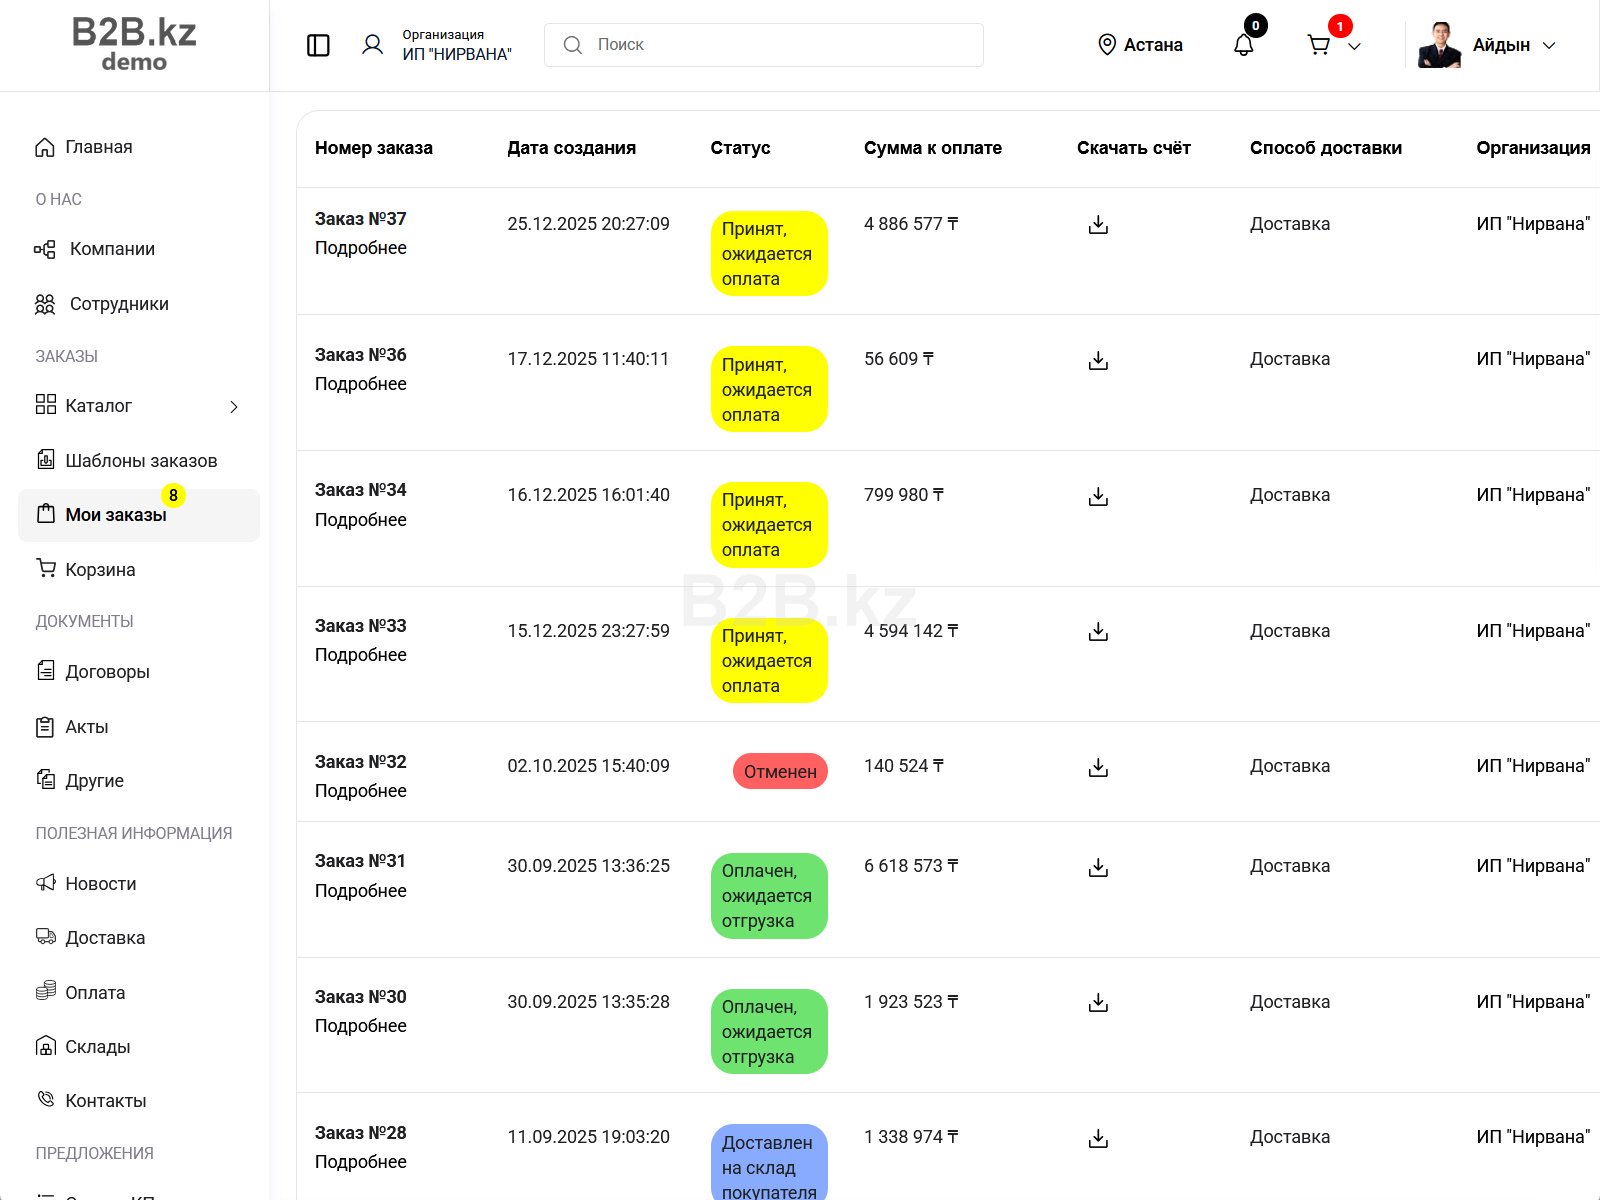Go to Договоры section

107,672
